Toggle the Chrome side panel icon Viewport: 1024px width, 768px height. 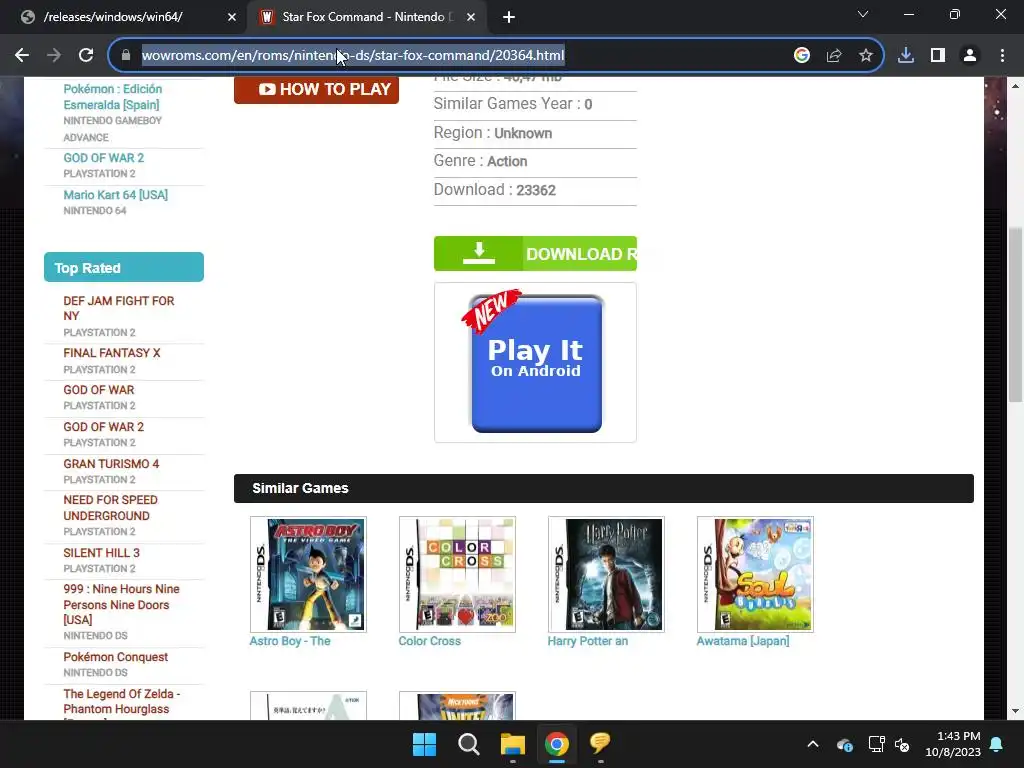click(x=938, y=56)
